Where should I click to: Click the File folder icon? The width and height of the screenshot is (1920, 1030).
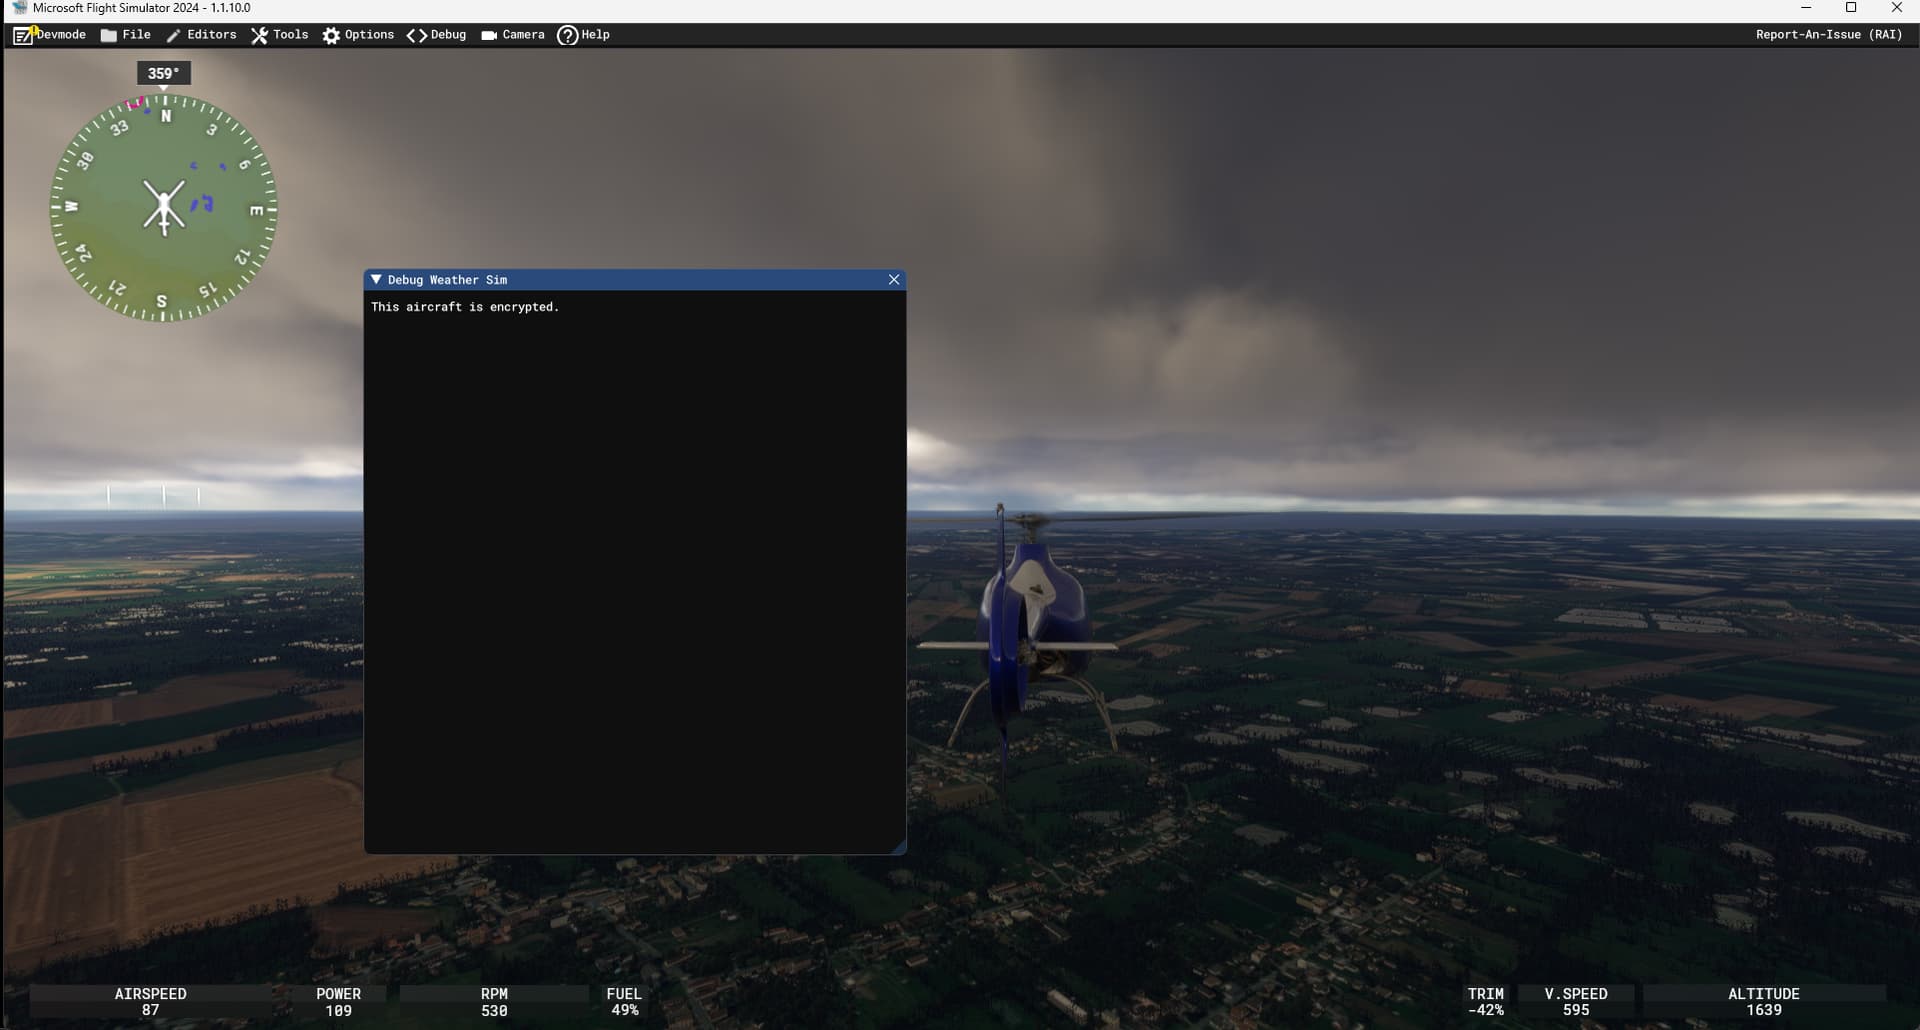click(x=109, y=36)
